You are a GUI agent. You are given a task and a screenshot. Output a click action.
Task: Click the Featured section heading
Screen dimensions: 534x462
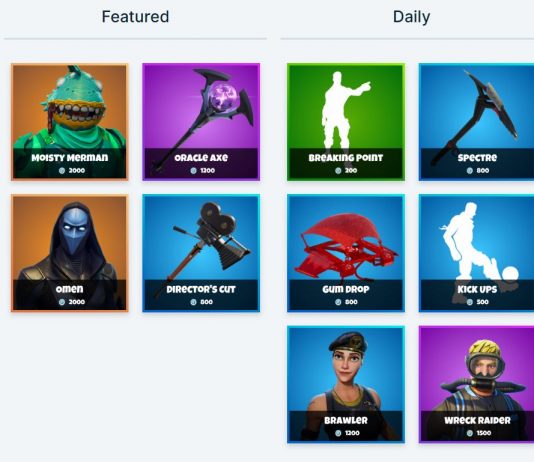click(x=135, y=17)
